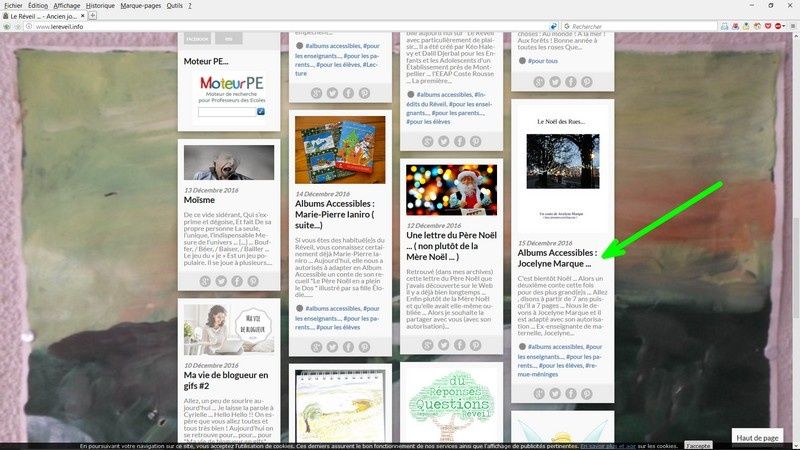Screen dimensions: 800x450
Task: Go back with the browser back arrow
Action: (x=7, y=27)
